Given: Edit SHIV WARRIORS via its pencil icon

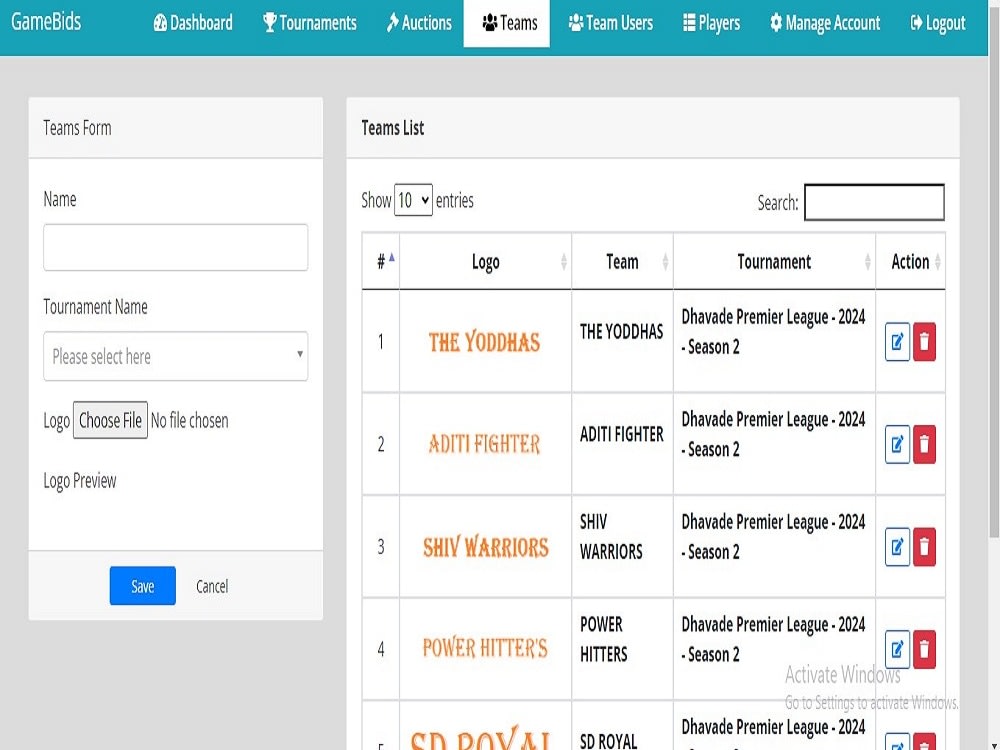Looking at the screenshot, I should [898, 547].
